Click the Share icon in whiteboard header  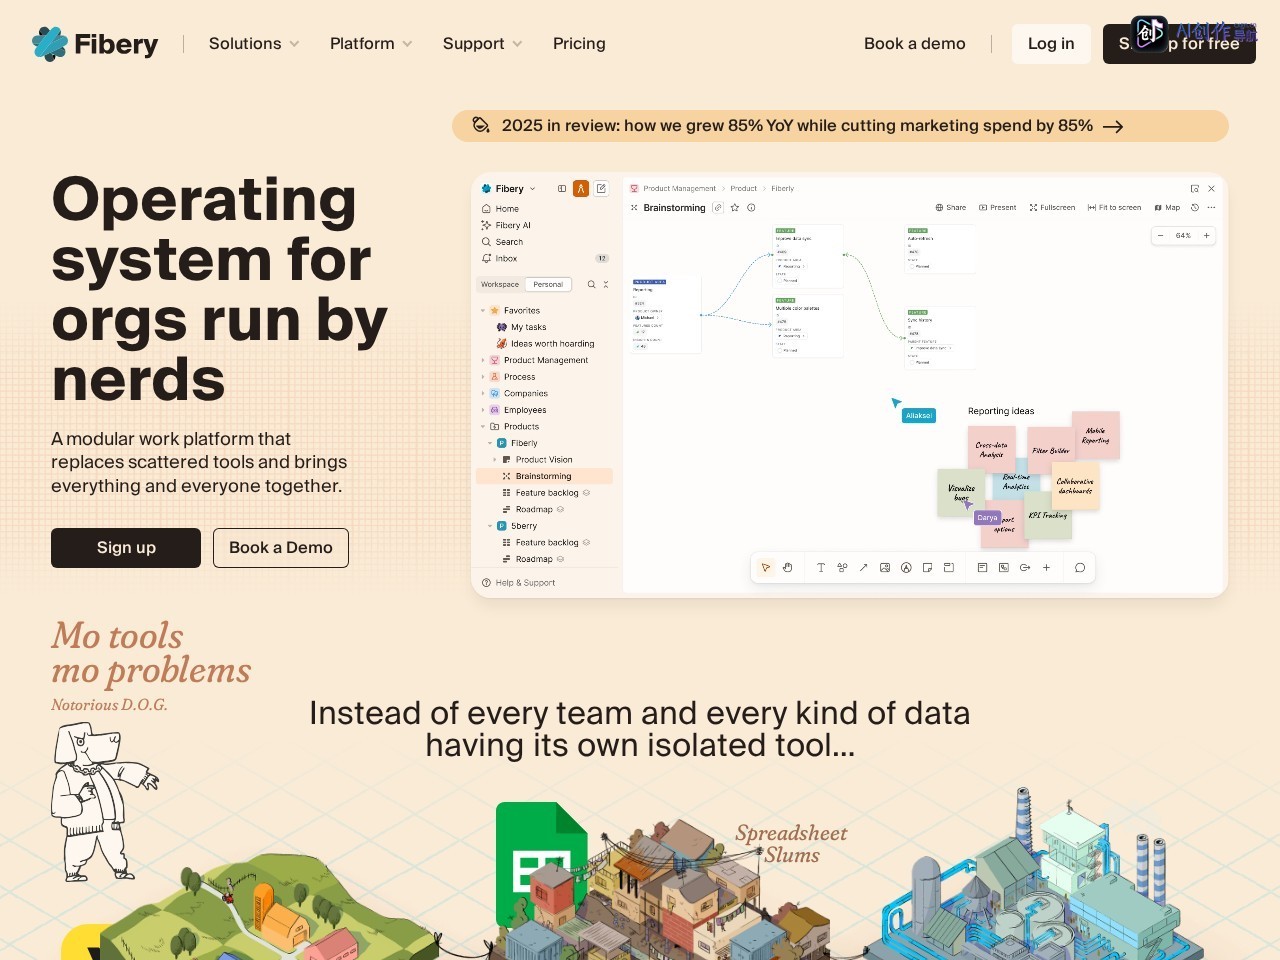pyautogui.click(x=939, y=208)
